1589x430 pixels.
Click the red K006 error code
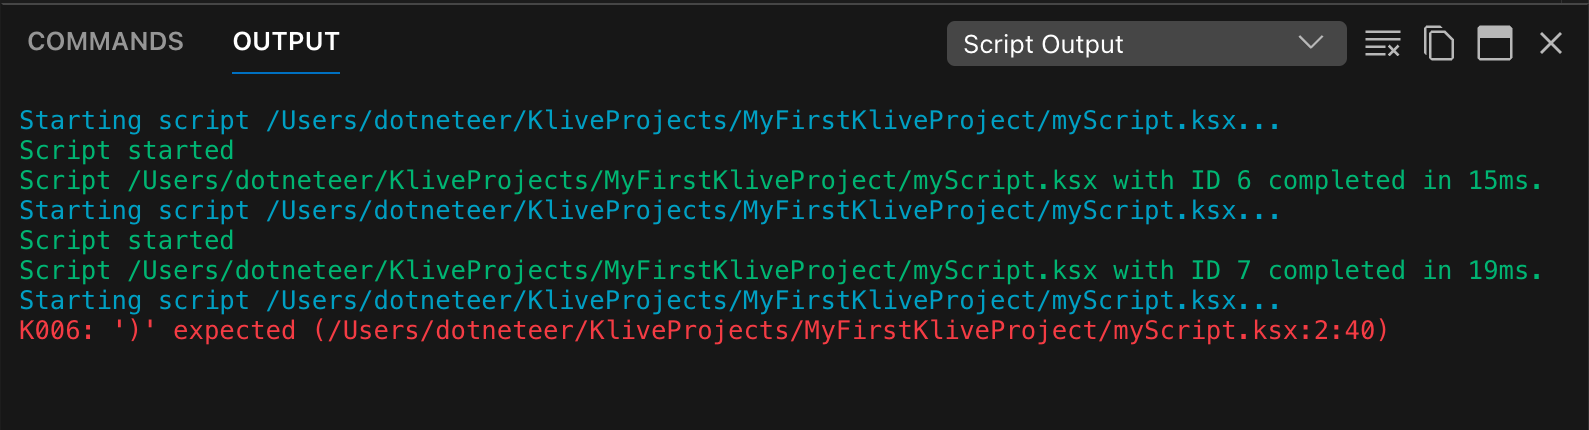tap(50, 331)
